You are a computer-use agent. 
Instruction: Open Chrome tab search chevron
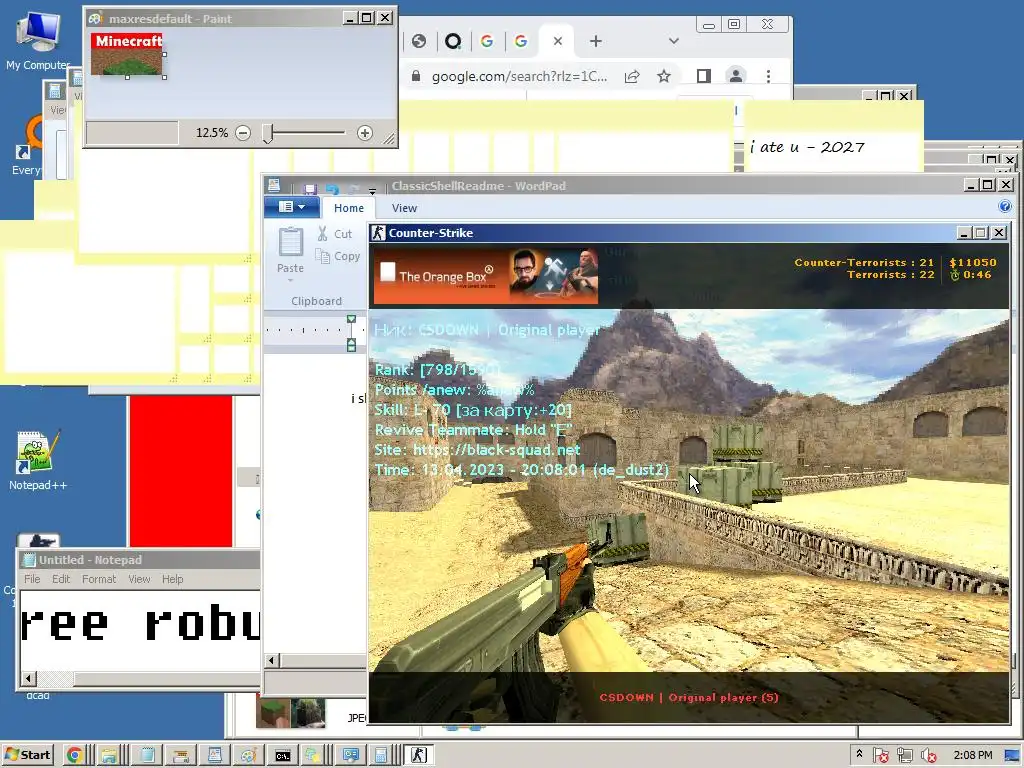[x=674, y=41]
